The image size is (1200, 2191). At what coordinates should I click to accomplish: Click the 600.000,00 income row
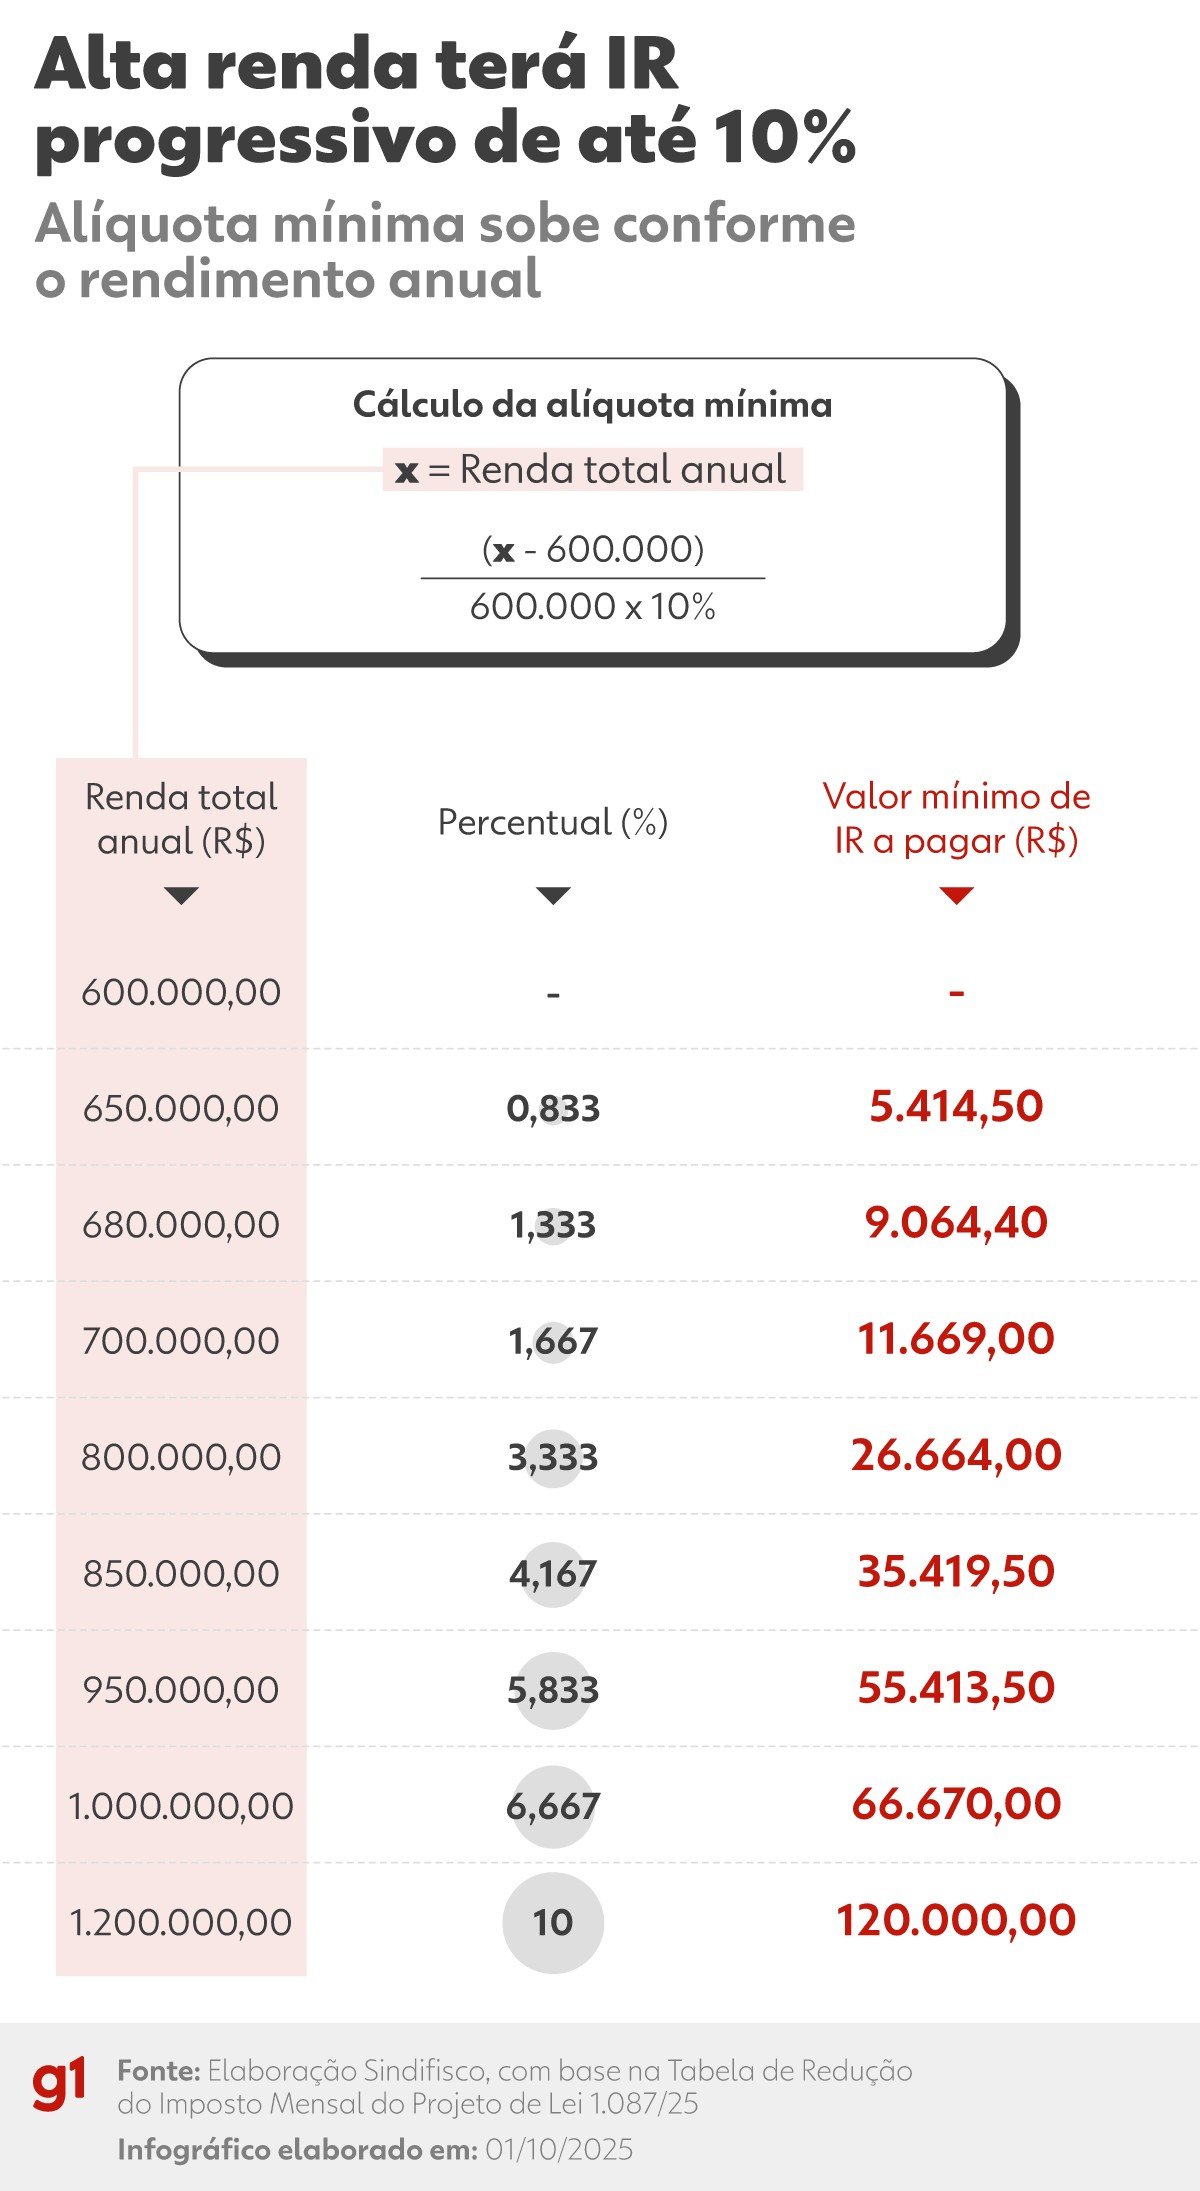(x=181, y=992)
